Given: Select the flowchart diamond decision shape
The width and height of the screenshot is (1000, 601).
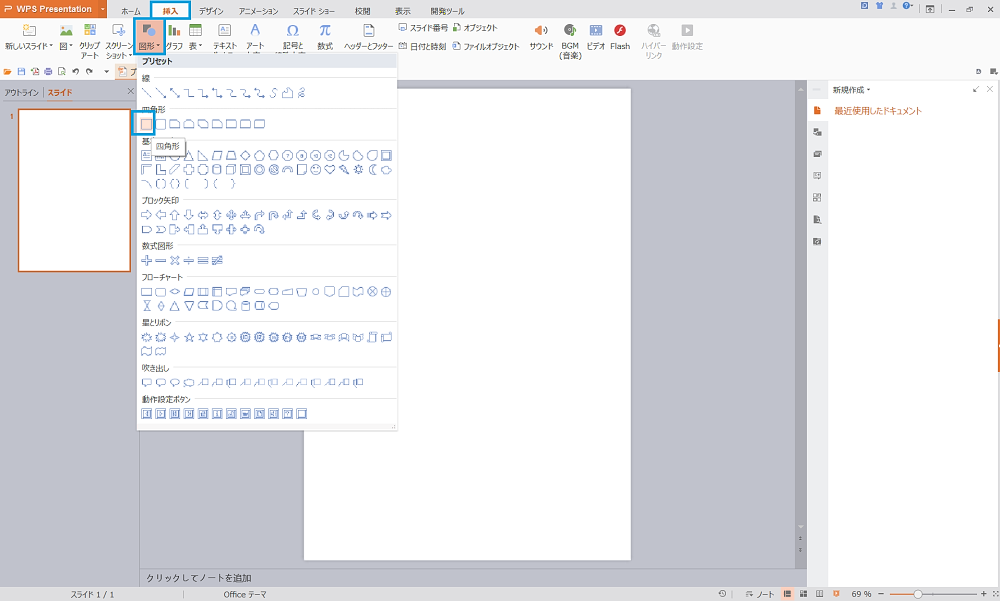Looking at the screenshot, I should tap(175, 292).
